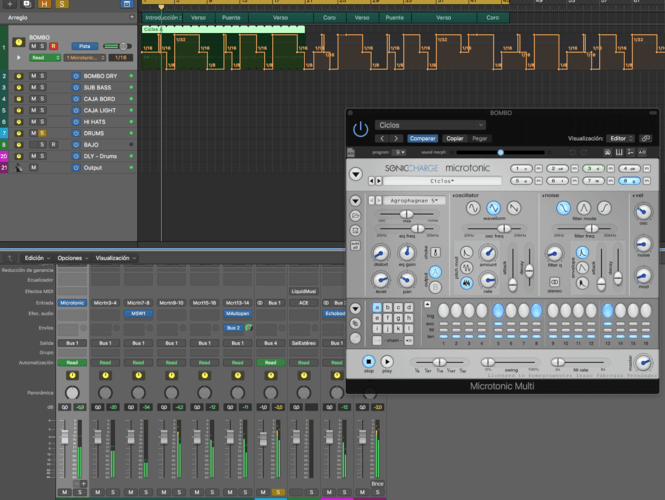This screenshot has width=665, height=500.
Task: Open the pattern menu triangle
Action: 356,308
